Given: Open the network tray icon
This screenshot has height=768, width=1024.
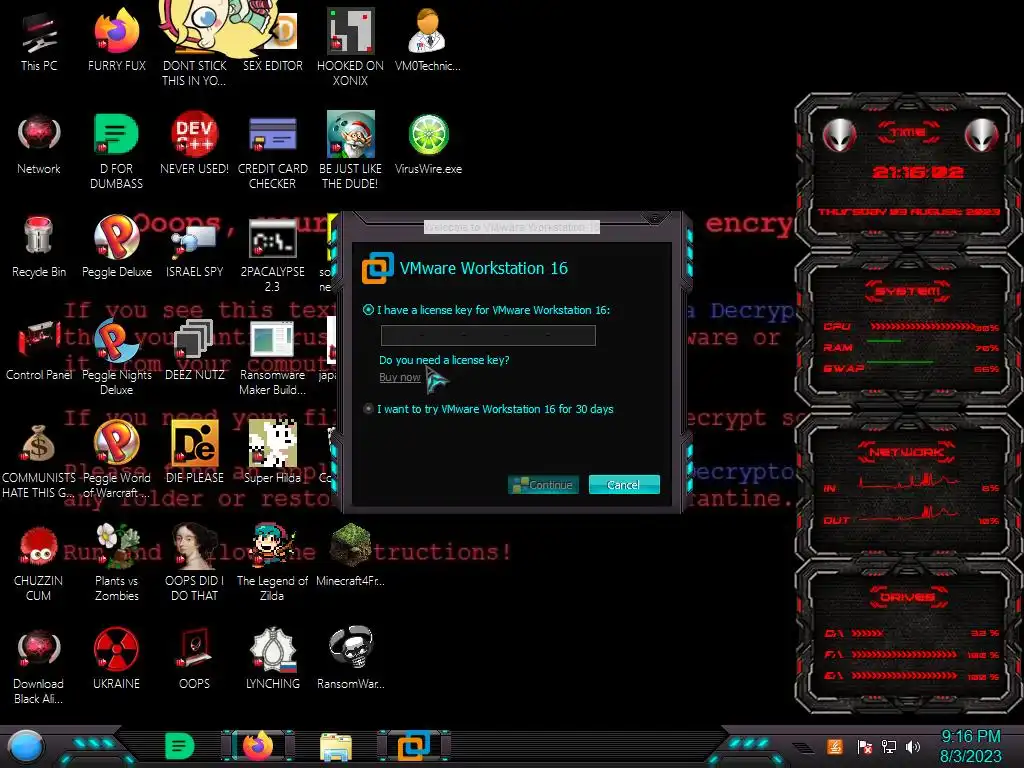Looking at the screenshot, I should 889,746.
